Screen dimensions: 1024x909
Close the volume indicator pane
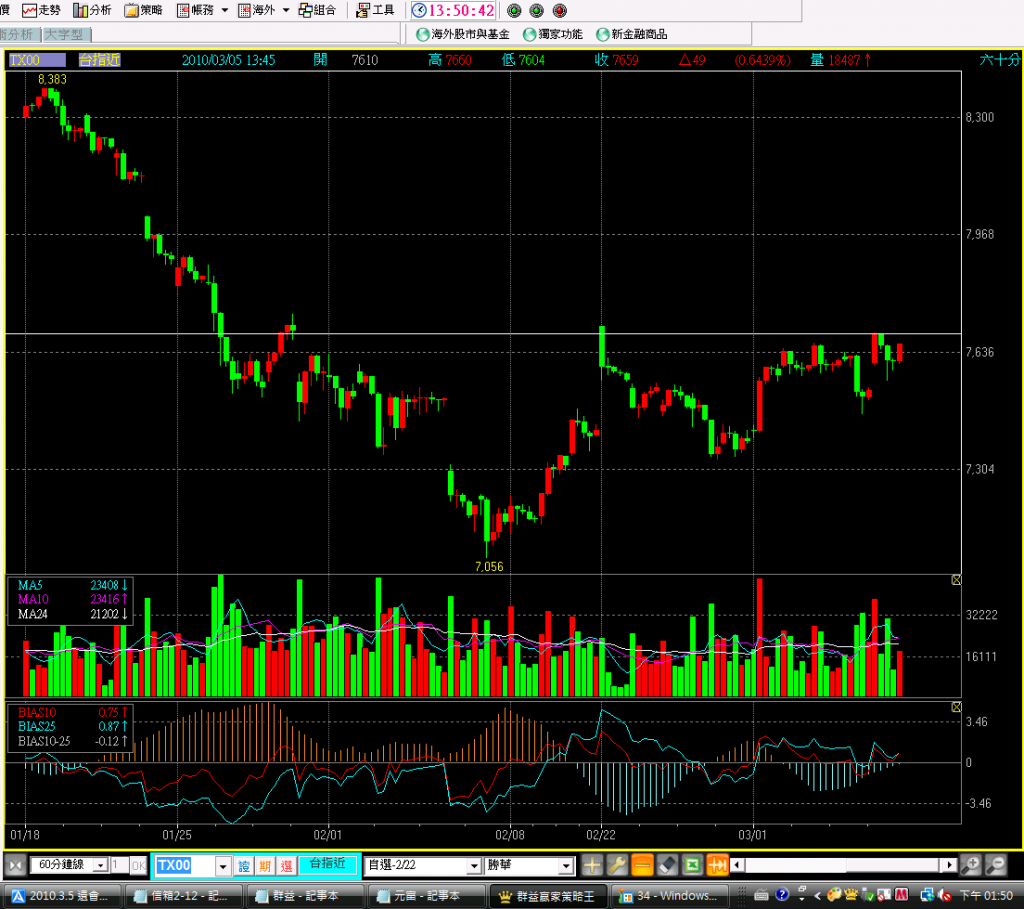point(956,580)
